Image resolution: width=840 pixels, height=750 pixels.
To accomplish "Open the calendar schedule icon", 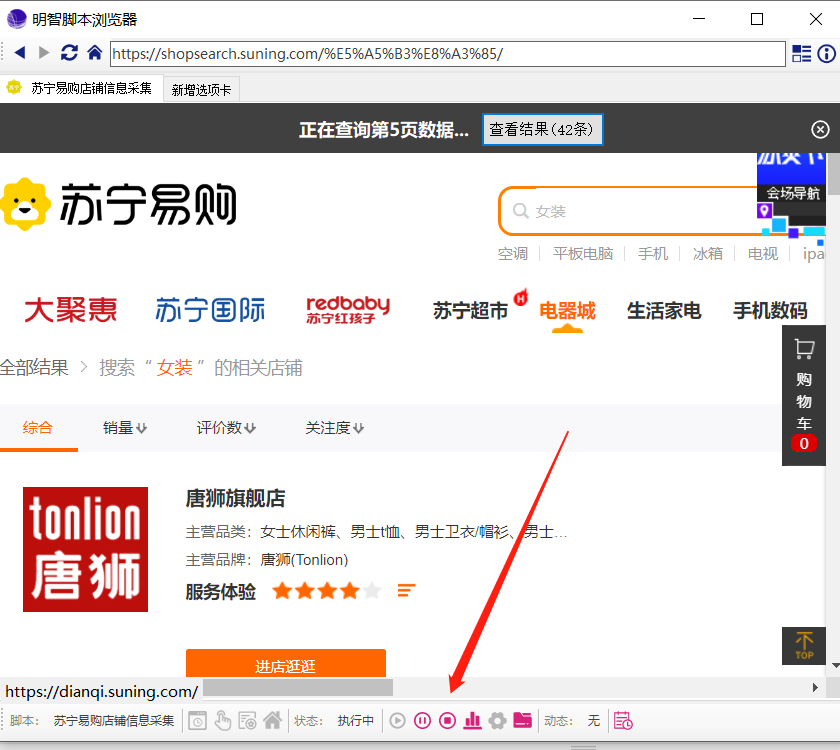I will (623, 721).
